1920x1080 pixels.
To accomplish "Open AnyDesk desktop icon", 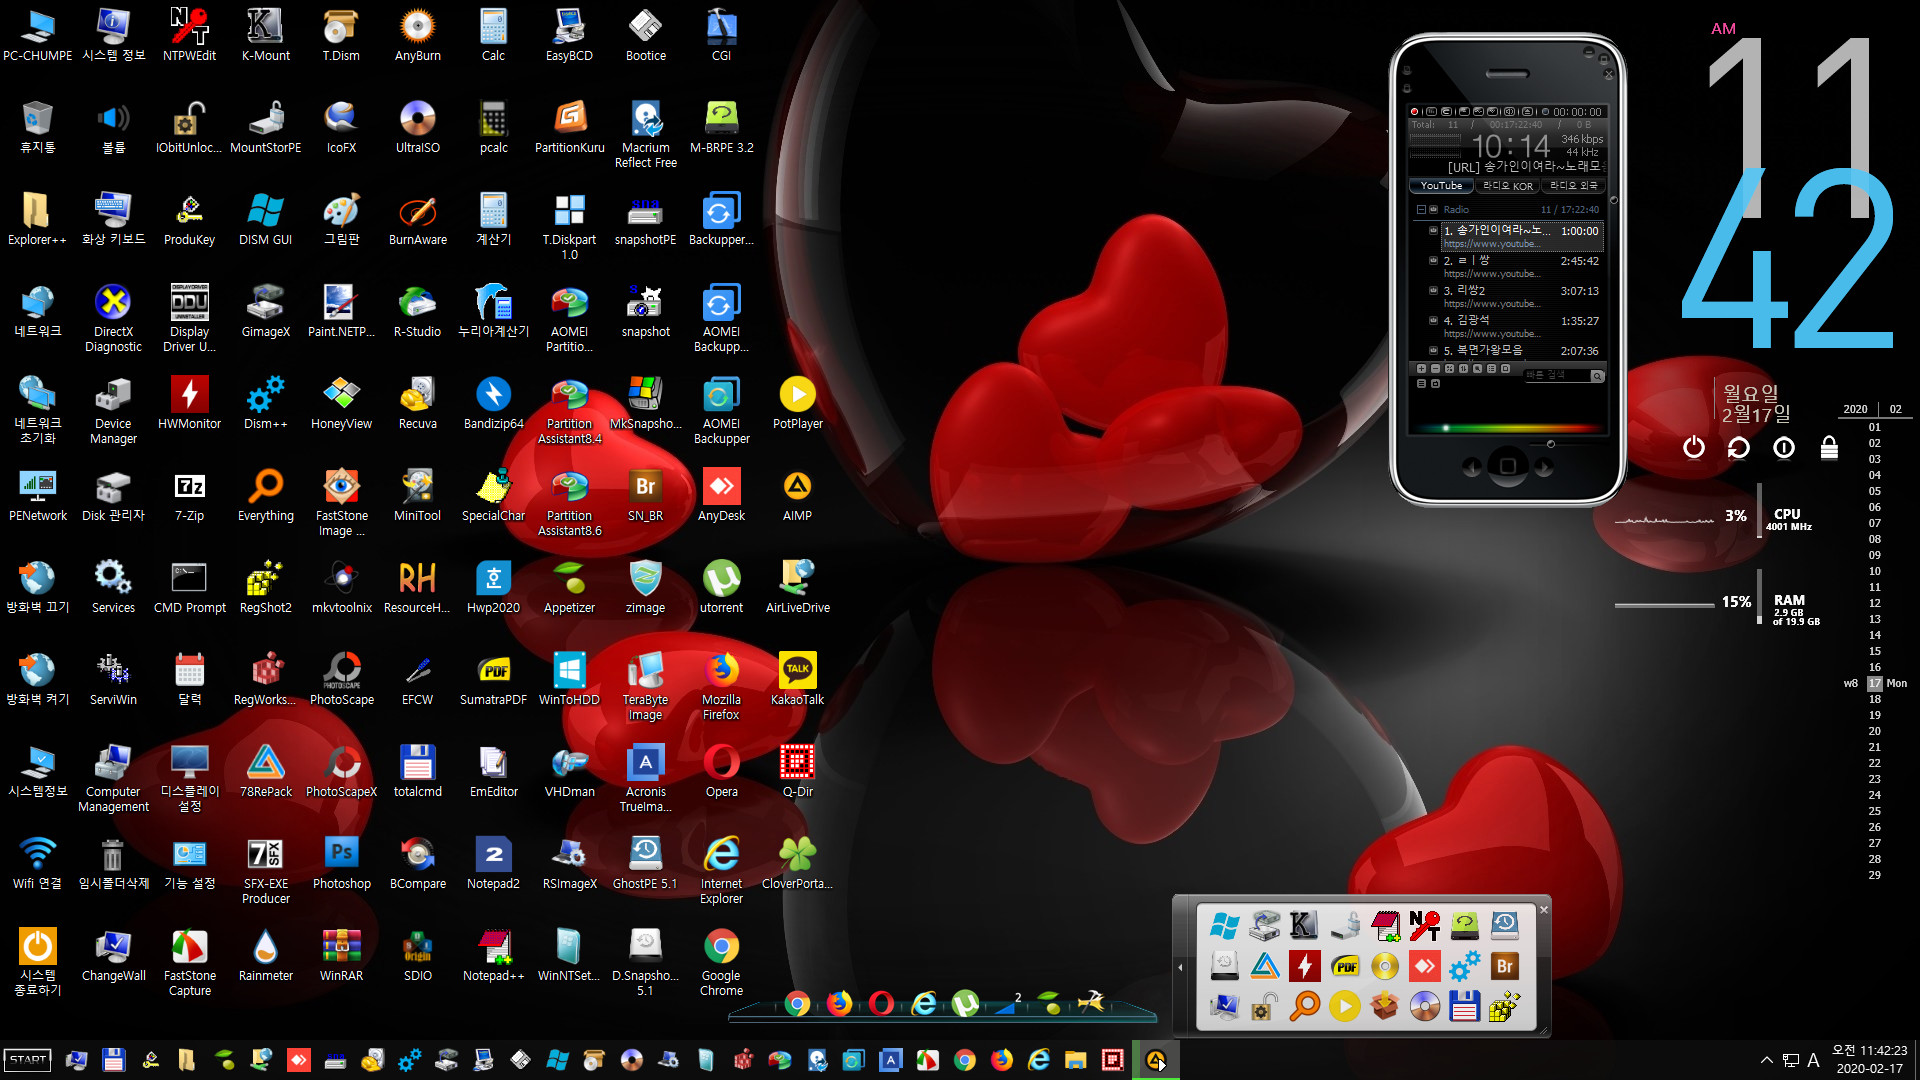I will click(x=721, y=495).
